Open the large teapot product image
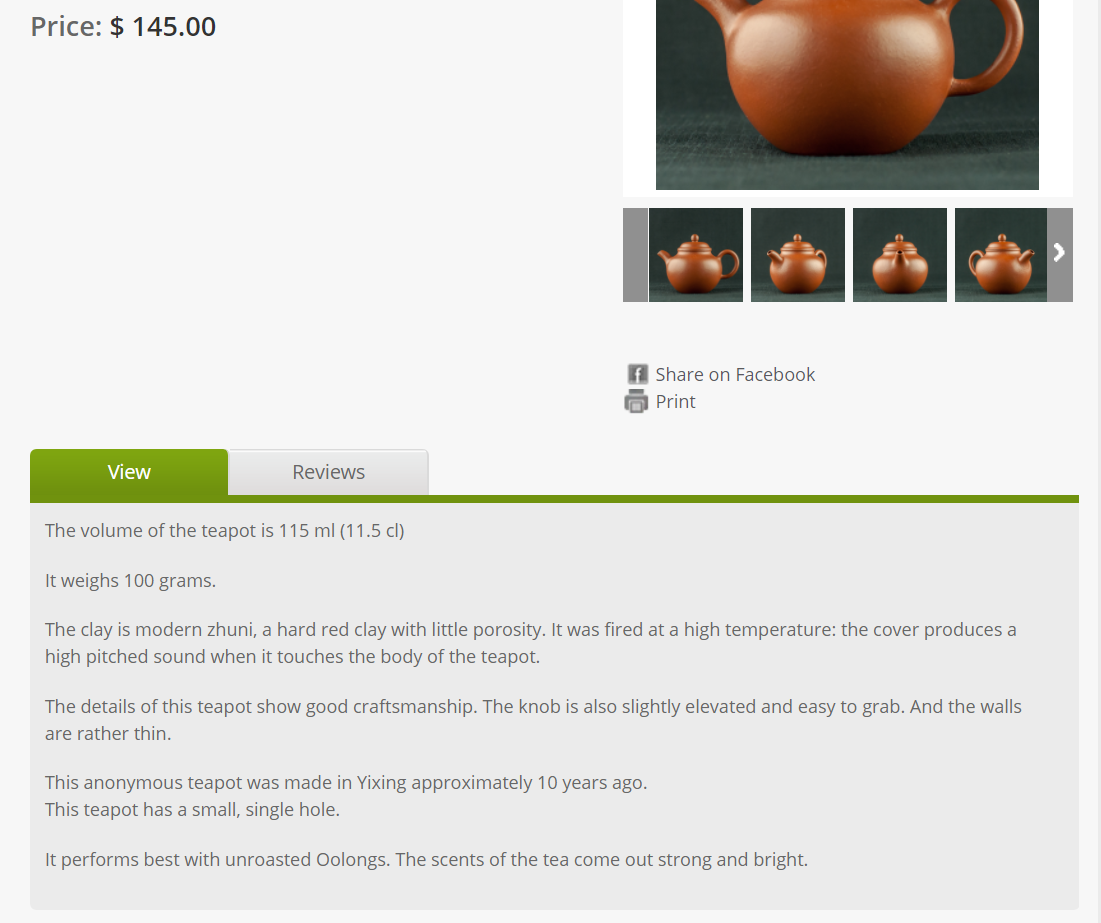Screen dimensions: 1101x923 tap(847, 95)
